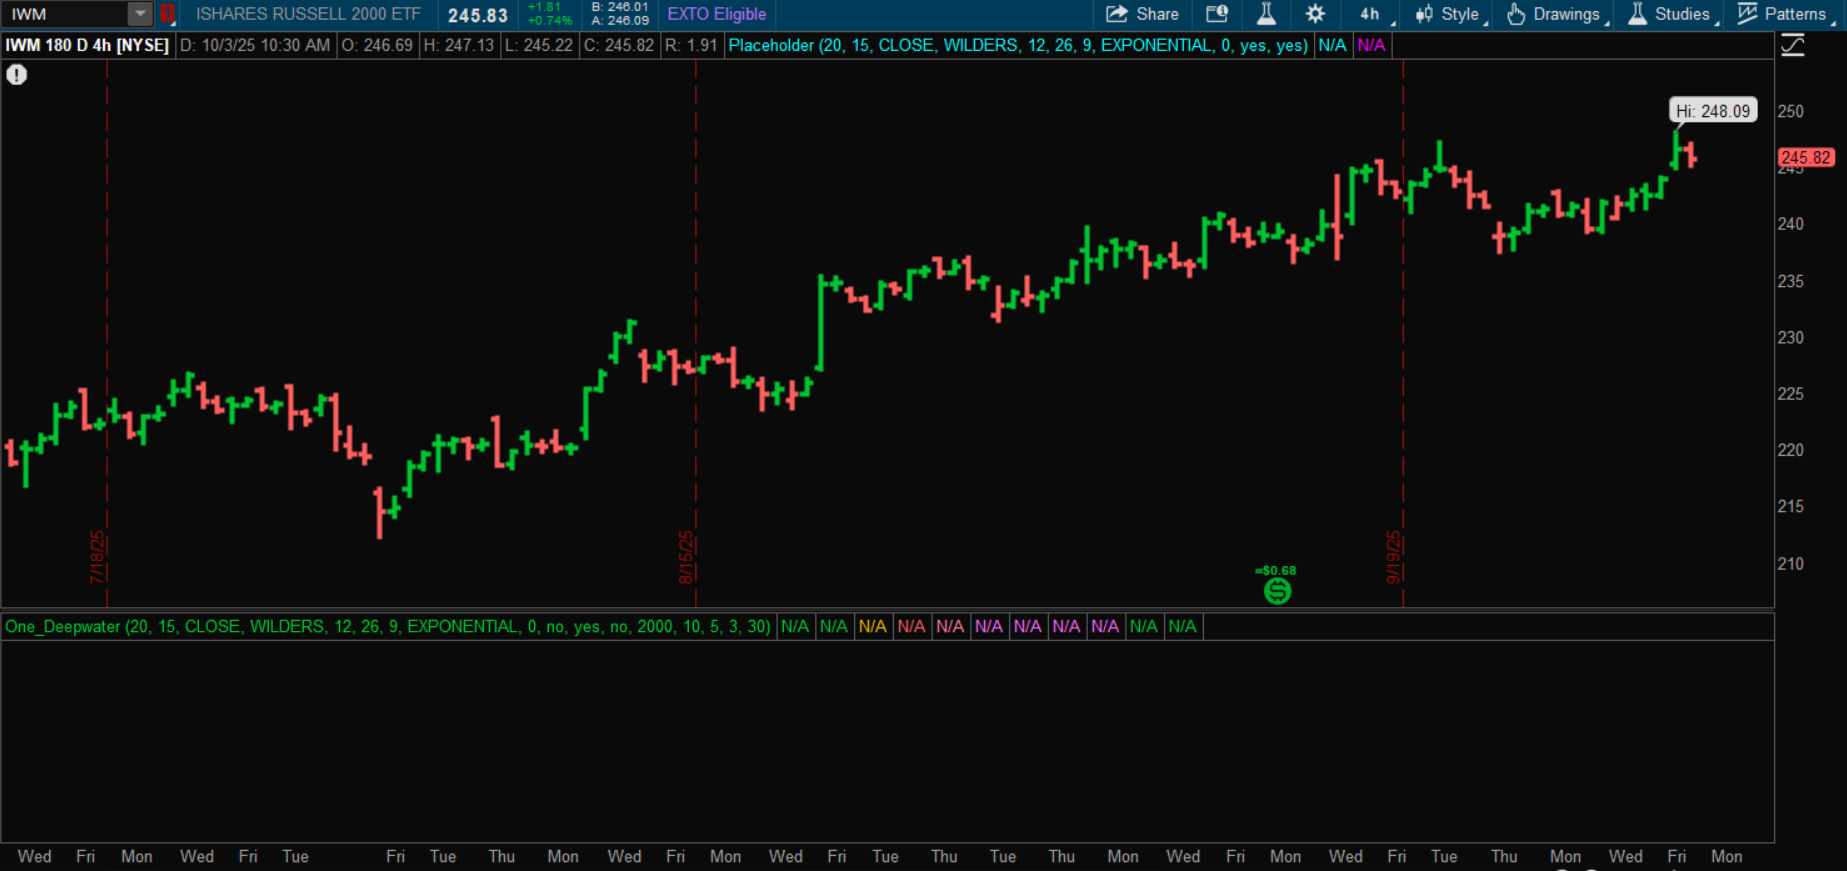Click the green dividend dollar marker
Viewport: 1847px width, 871px height.
(x=1277, y=591)
